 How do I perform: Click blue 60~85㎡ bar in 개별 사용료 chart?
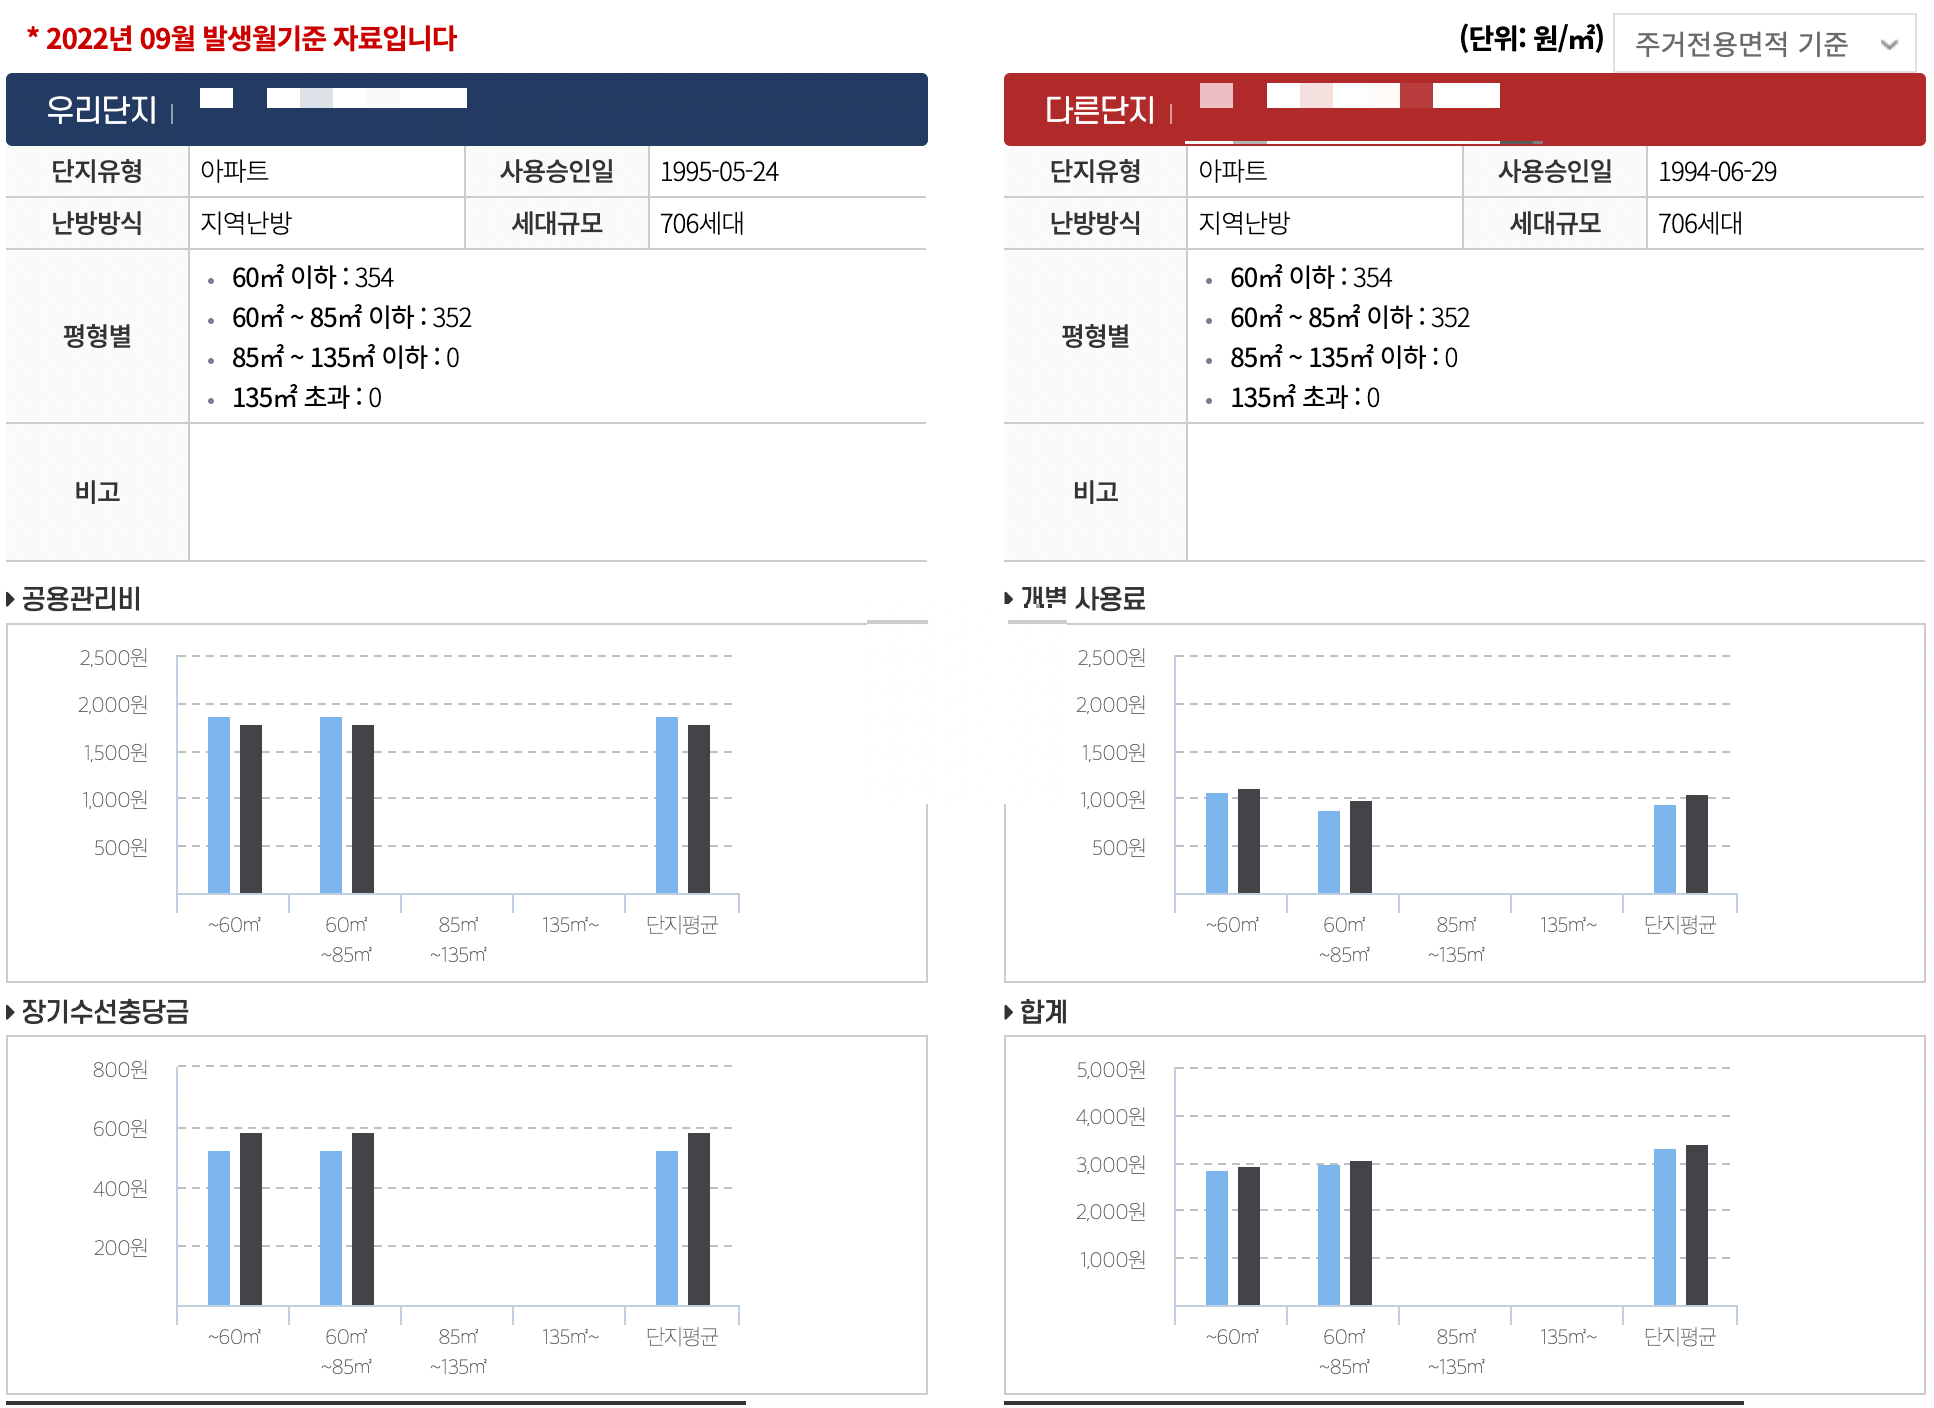[1329, 852]
